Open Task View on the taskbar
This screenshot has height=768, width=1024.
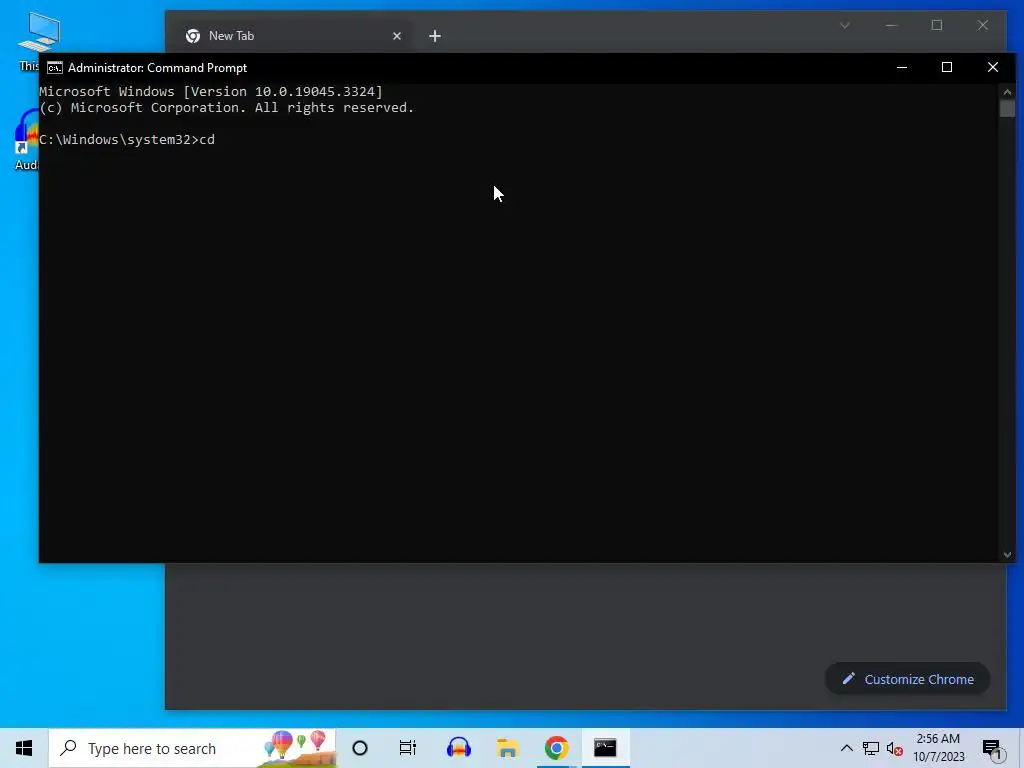(408, 748)
